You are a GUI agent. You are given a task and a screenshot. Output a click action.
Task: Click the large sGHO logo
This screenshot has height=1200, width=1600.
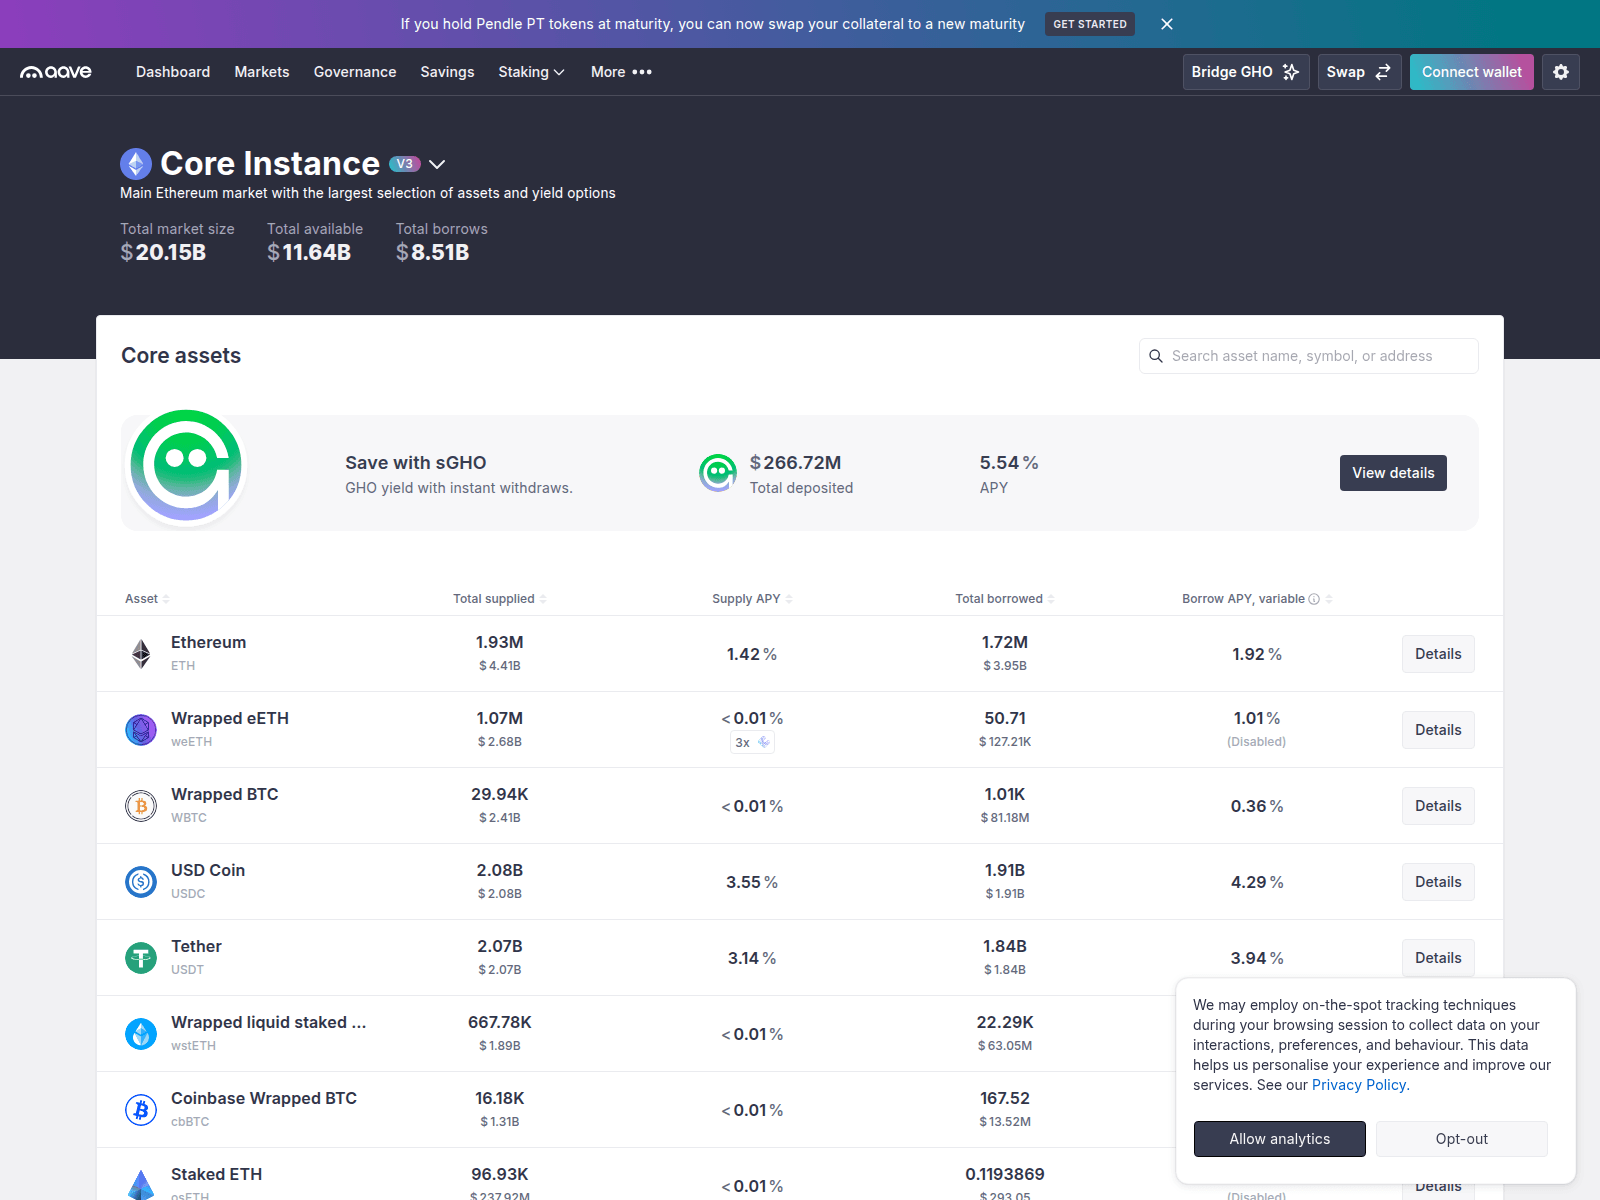click(x=186, y=466)
